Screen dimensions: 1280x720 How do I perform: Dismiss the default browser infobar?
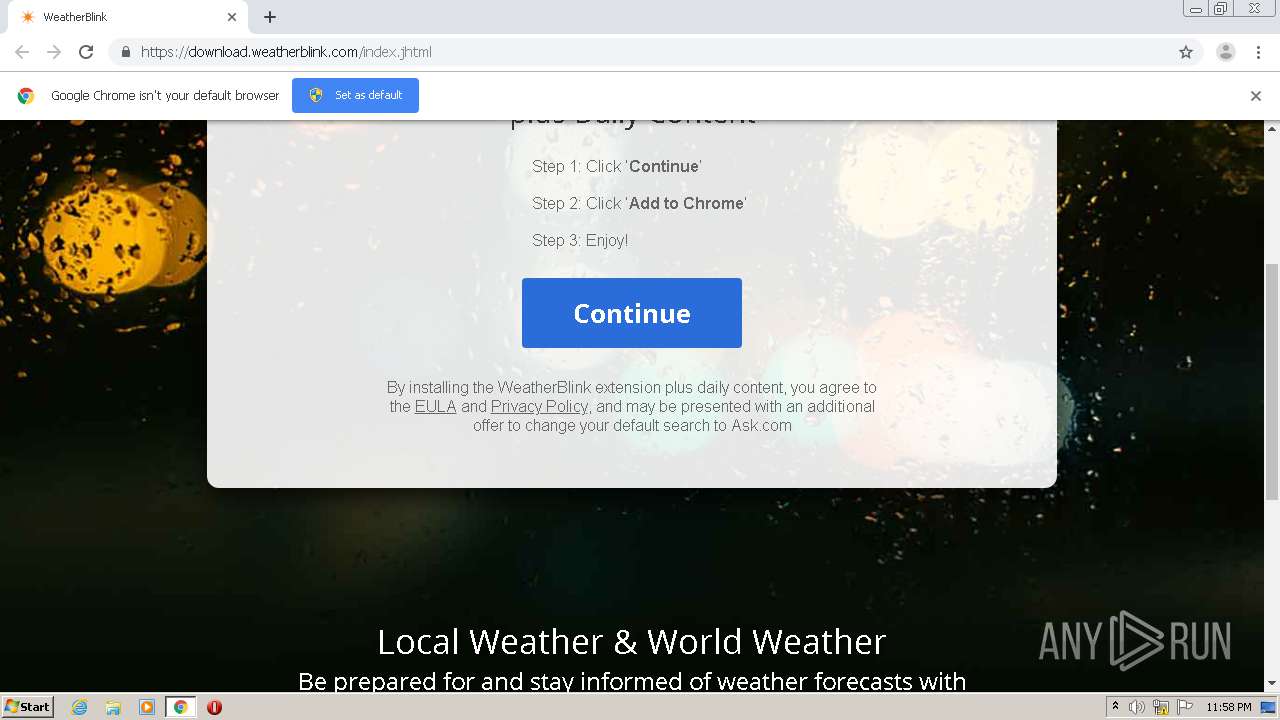(1256, 95)
